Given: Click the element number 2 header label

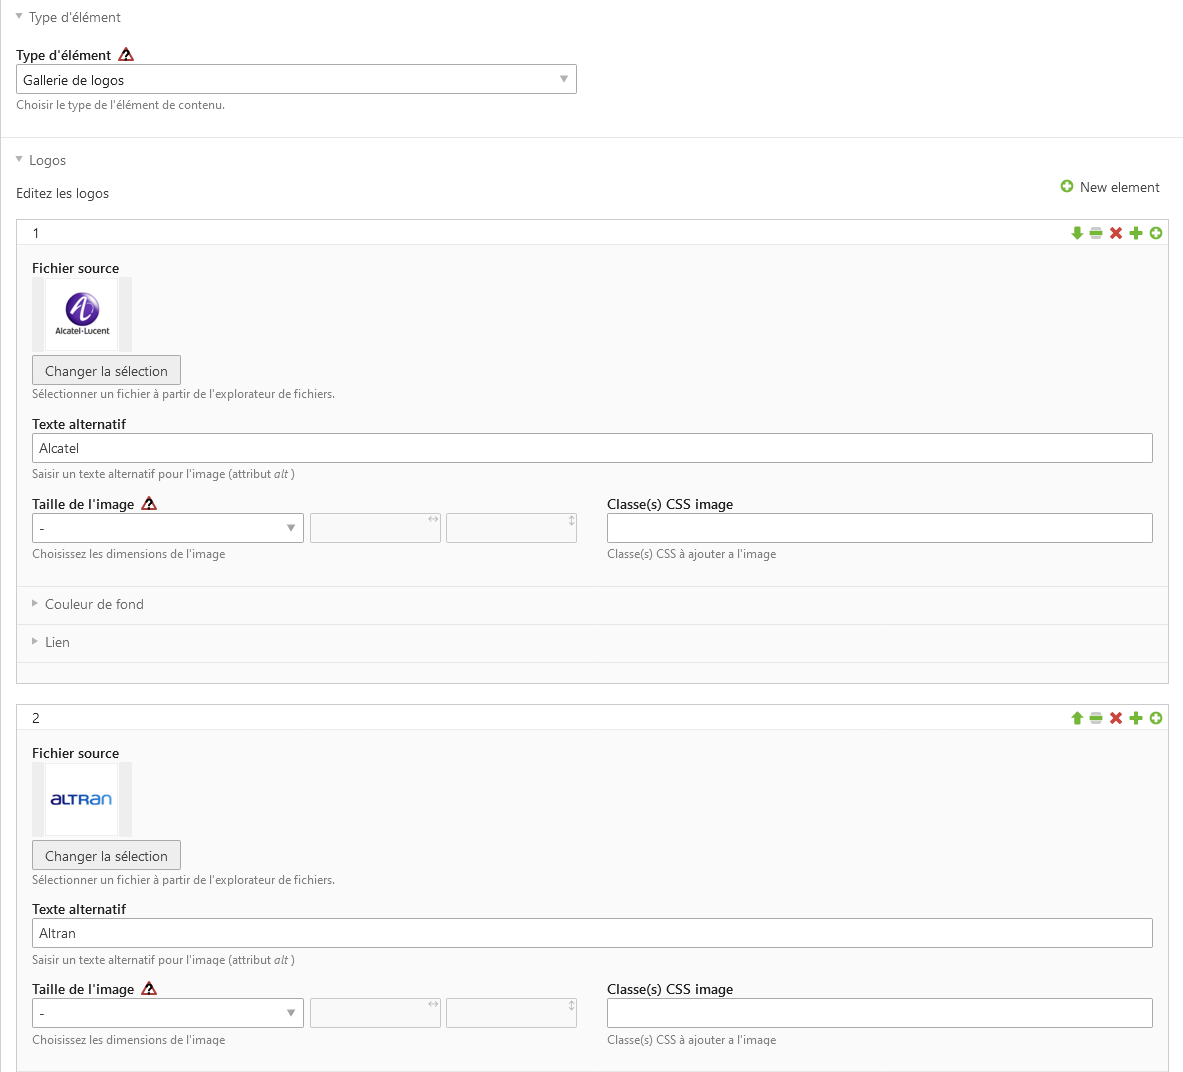Looking at the screenshot, I should pyautogui.click(x=35, y=718).
